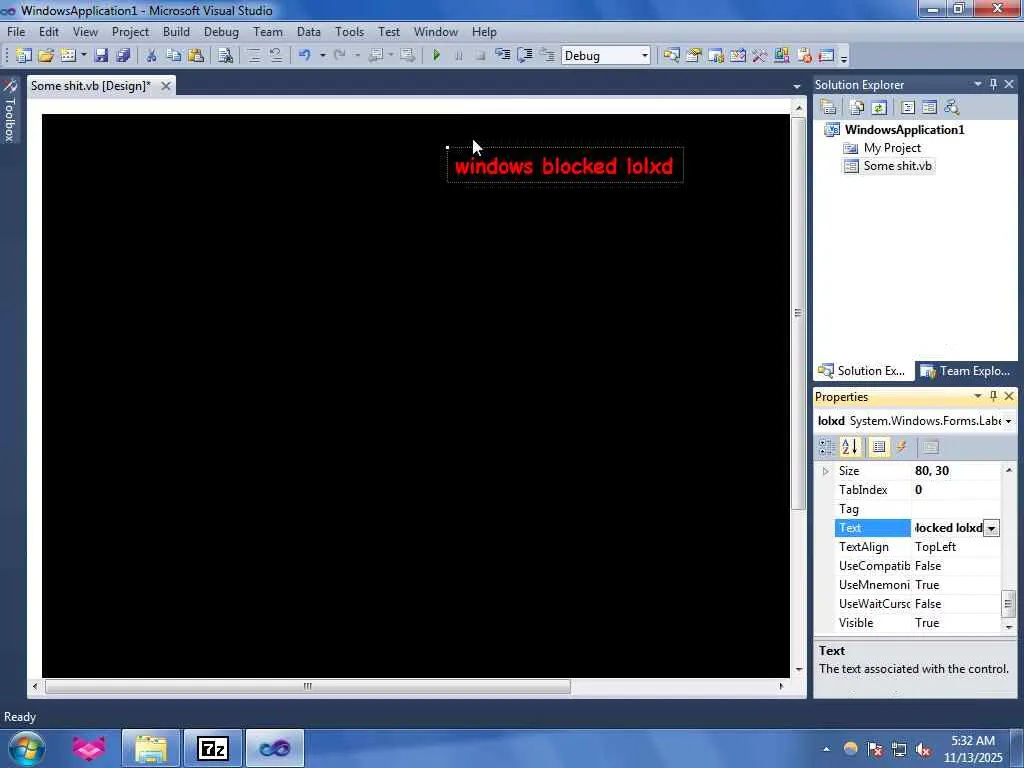Show hidden system tray icons arrow
The width and height of the screenshot is (1024, 768).
(826, 749)
